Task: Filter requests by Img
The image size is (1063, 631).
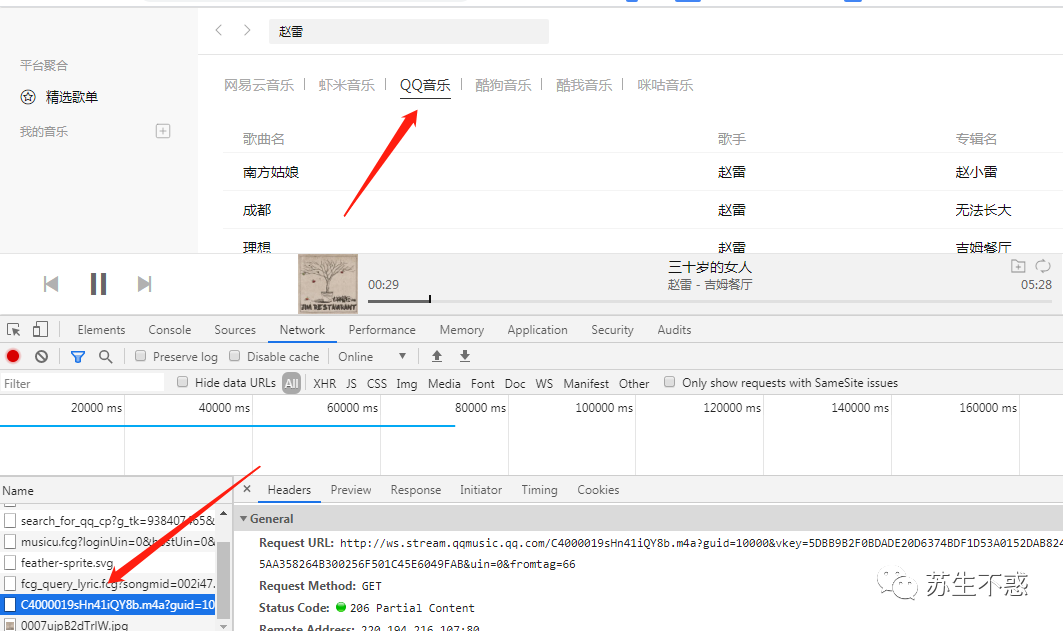Action: pyautogui.click(x=407, y=384)
